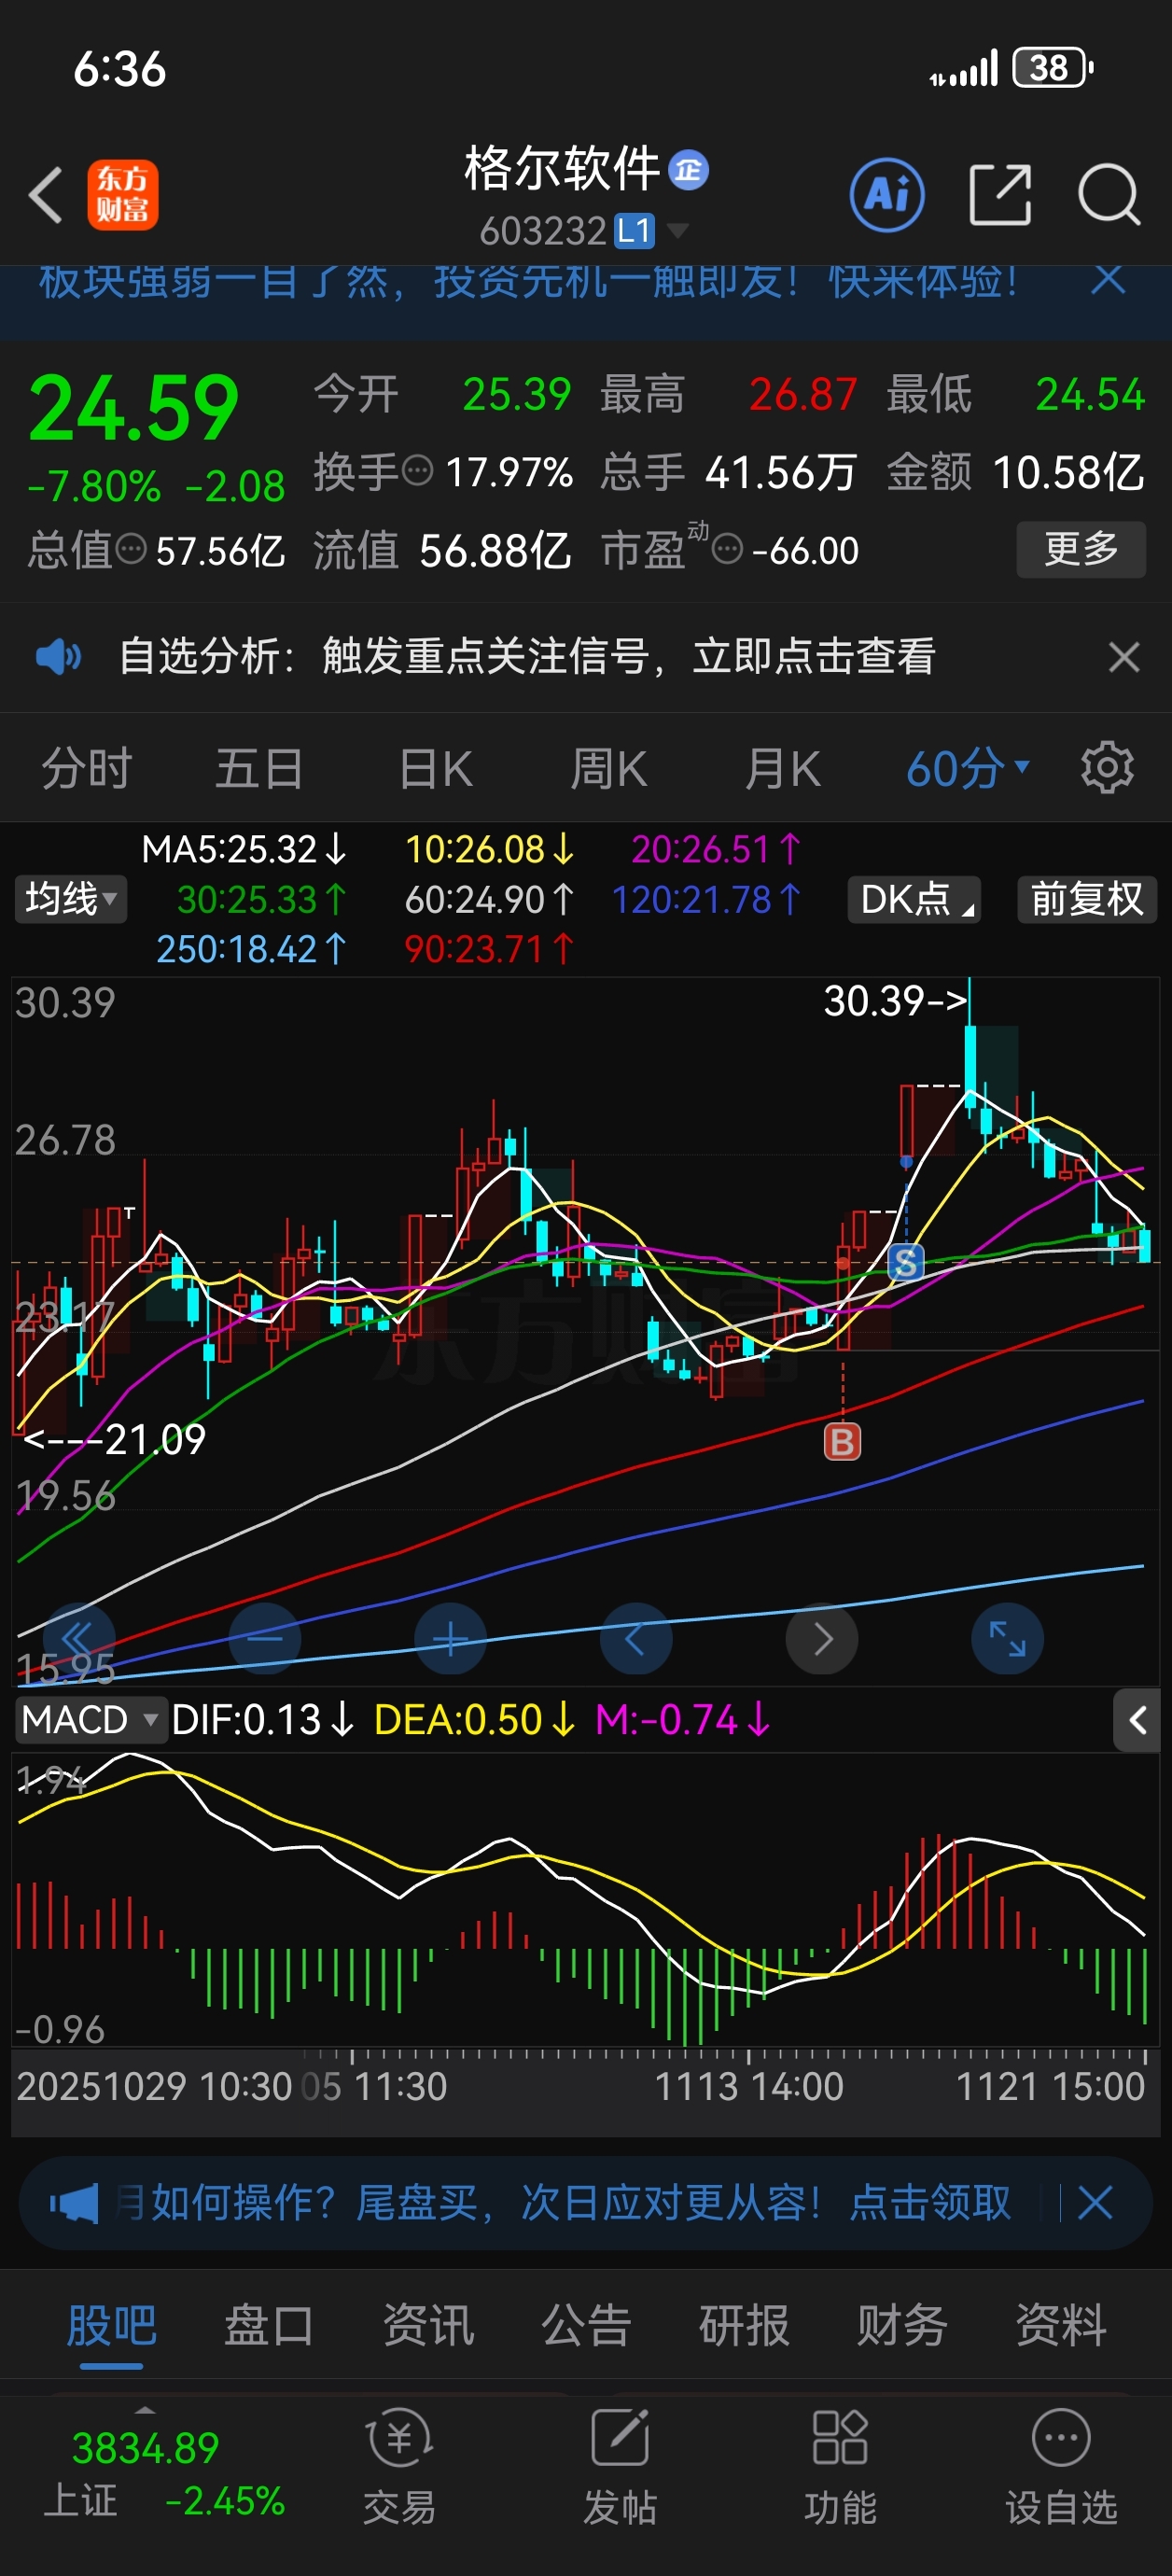Tap the 点击领取 link

[930, 2203]
